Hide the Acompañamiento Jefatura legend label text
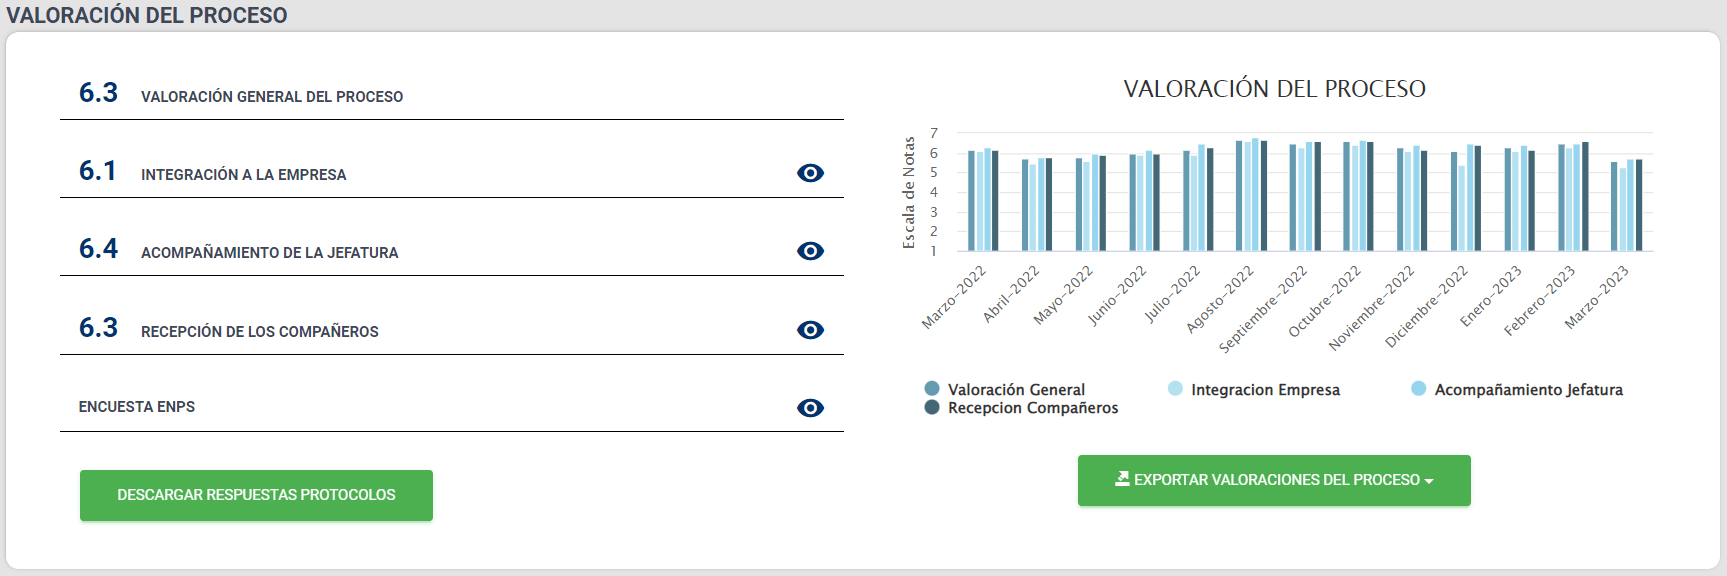The image size is (1727, 576). coord(1528,390)
